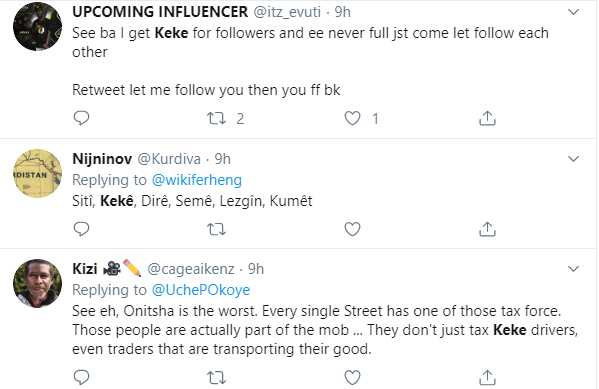The height and width of the screenshot is (389, 599).
Task: Share Nijninov's tweet
Action: click(487, 229)
